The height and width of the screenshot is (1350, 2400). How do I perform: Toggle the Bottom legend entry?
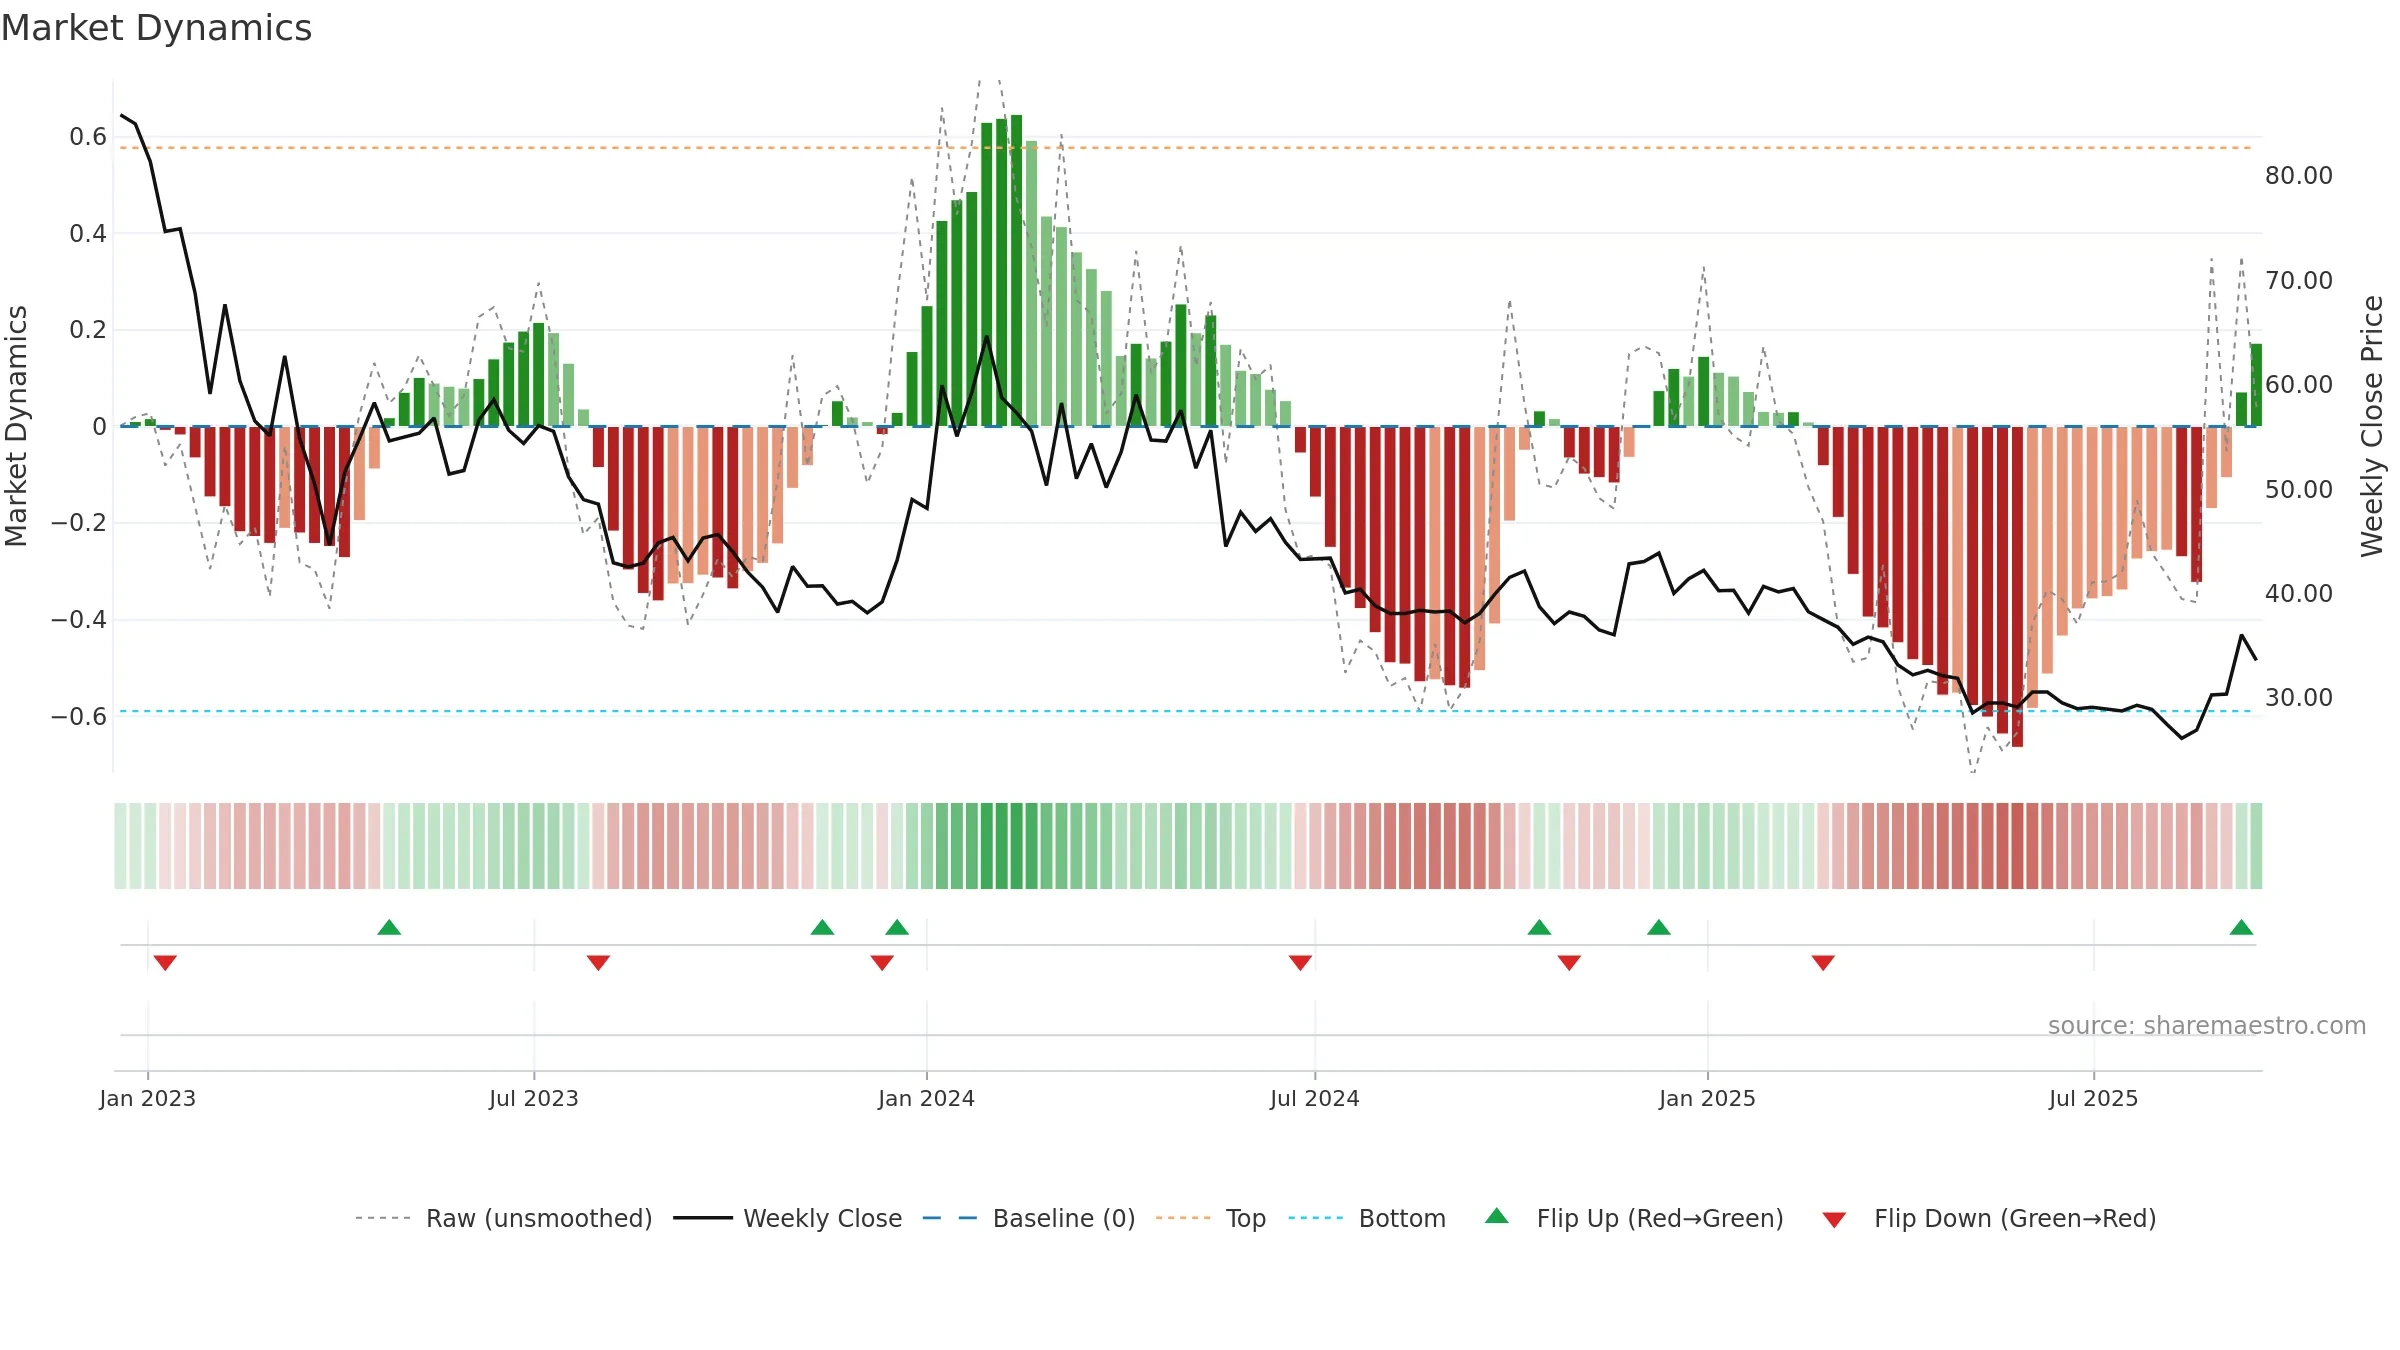point(1367,1218)
